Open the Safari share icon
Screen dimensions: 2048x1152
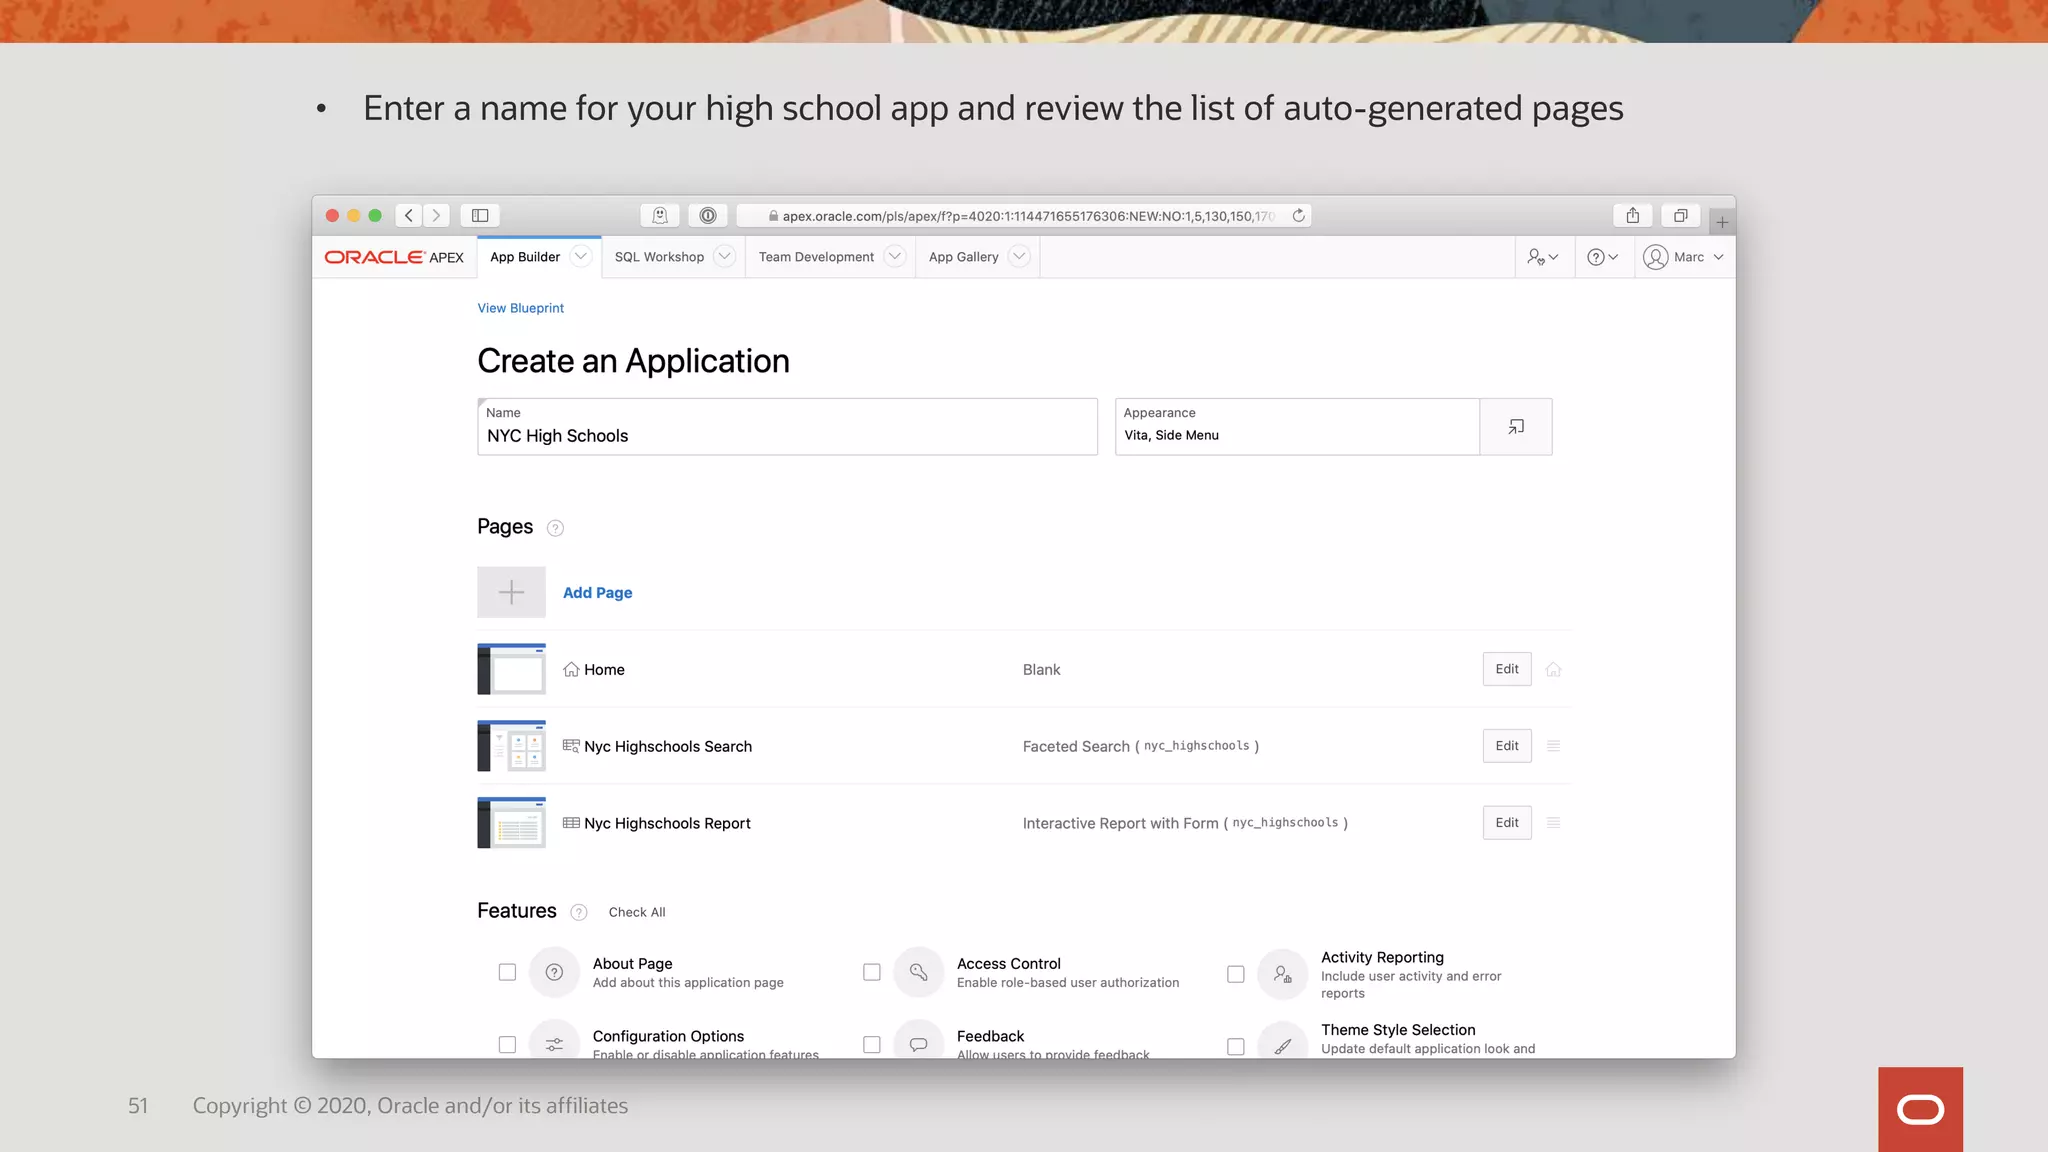tap(1633, 215)
